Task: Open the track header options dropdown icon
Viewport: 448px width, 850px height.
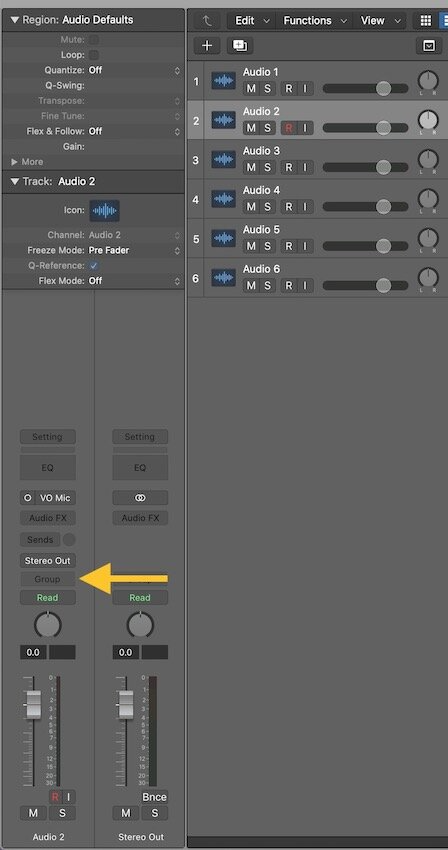Action: click(x=429, y=46)
